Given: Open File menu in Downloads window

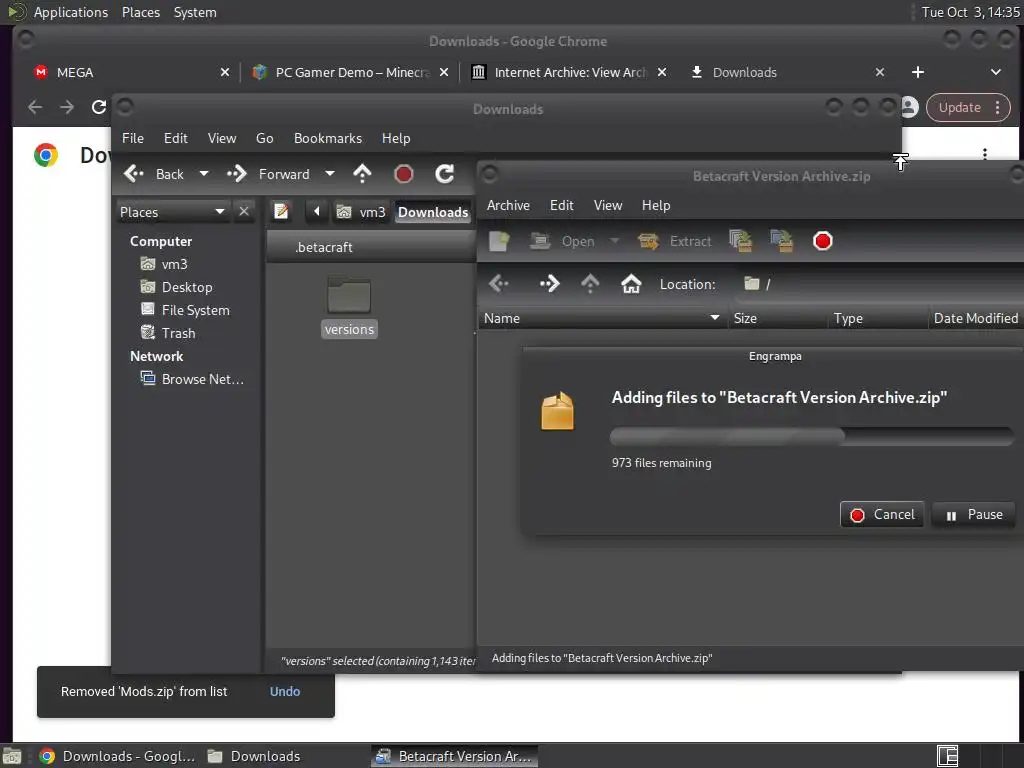Looking at the screenshot, I should point(133,138).
